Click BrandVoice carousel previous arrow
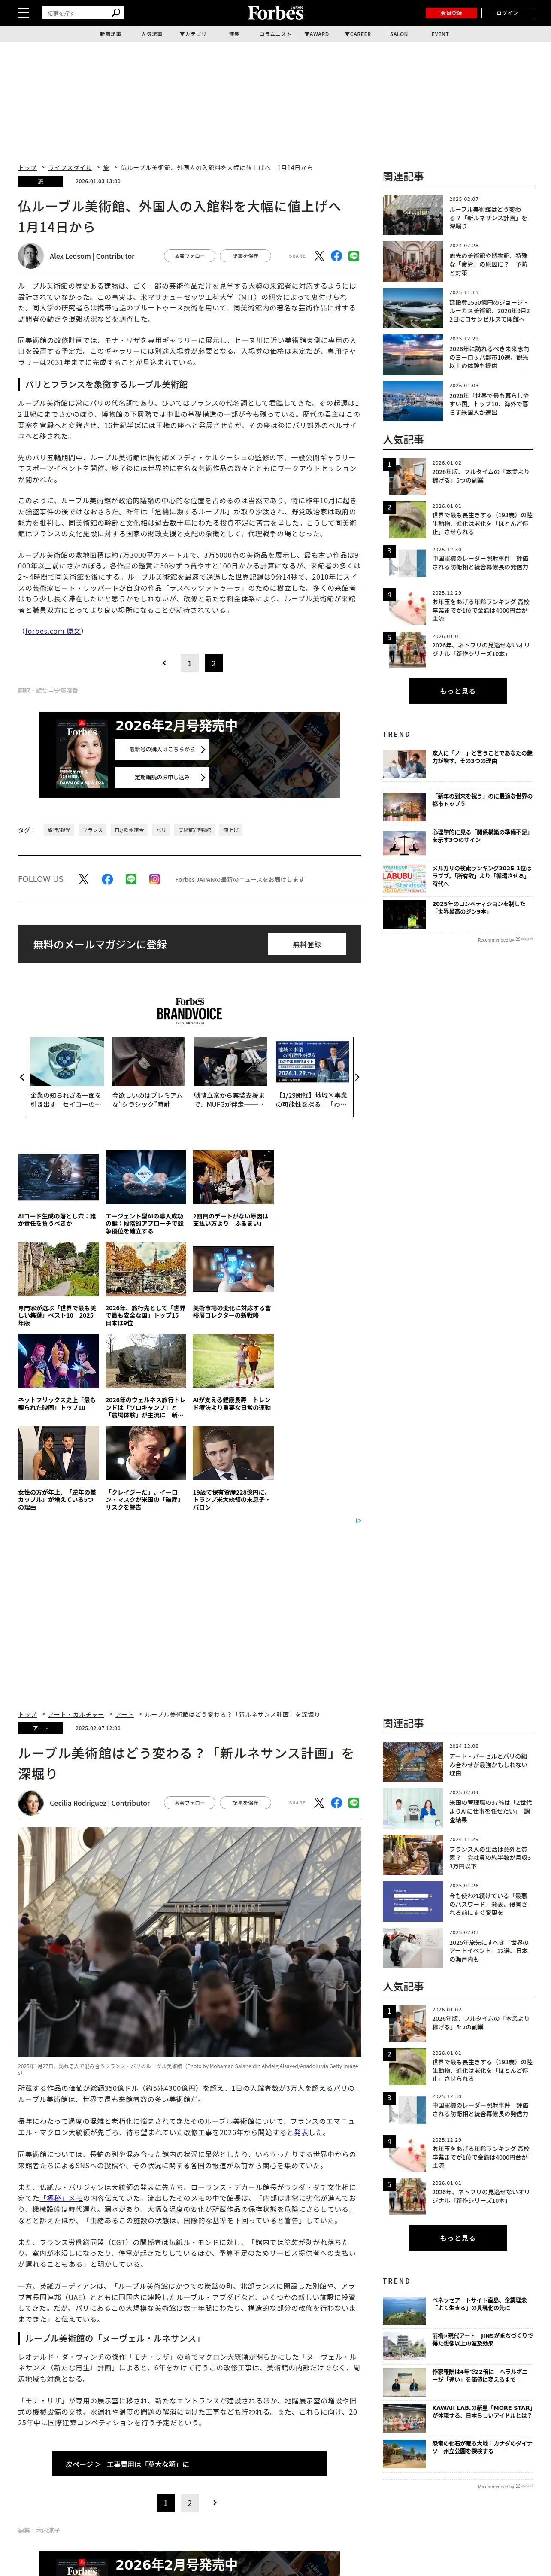The height and width of the screenshot is (2576, 551). pyautogui.click(x=22, y=1077)
